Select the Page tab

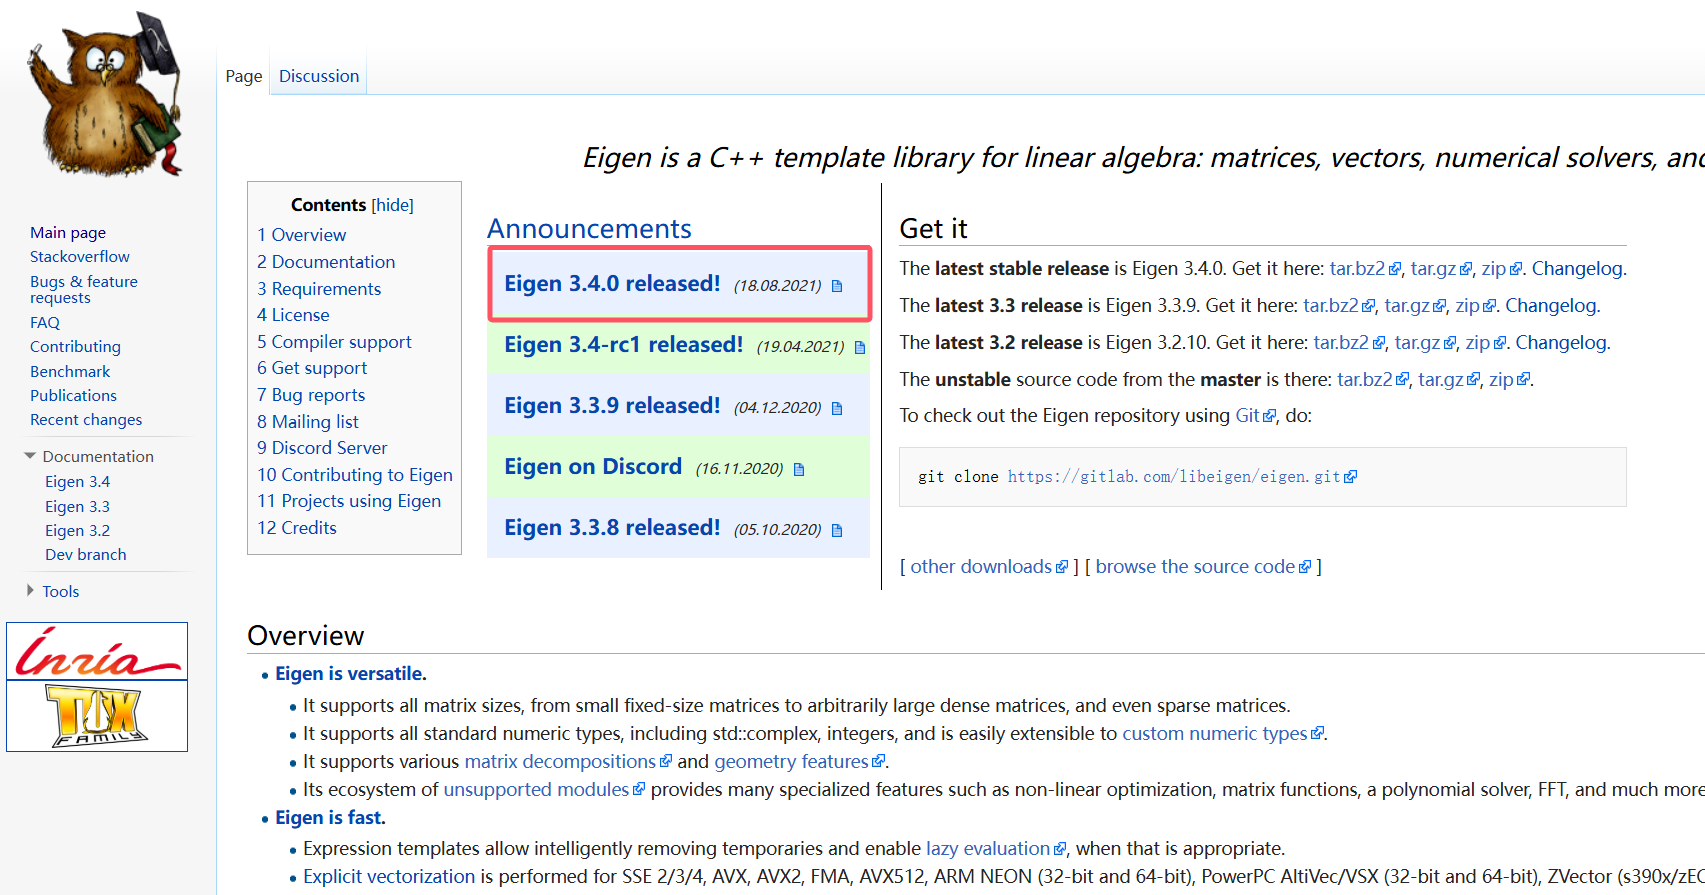[244, 76]
